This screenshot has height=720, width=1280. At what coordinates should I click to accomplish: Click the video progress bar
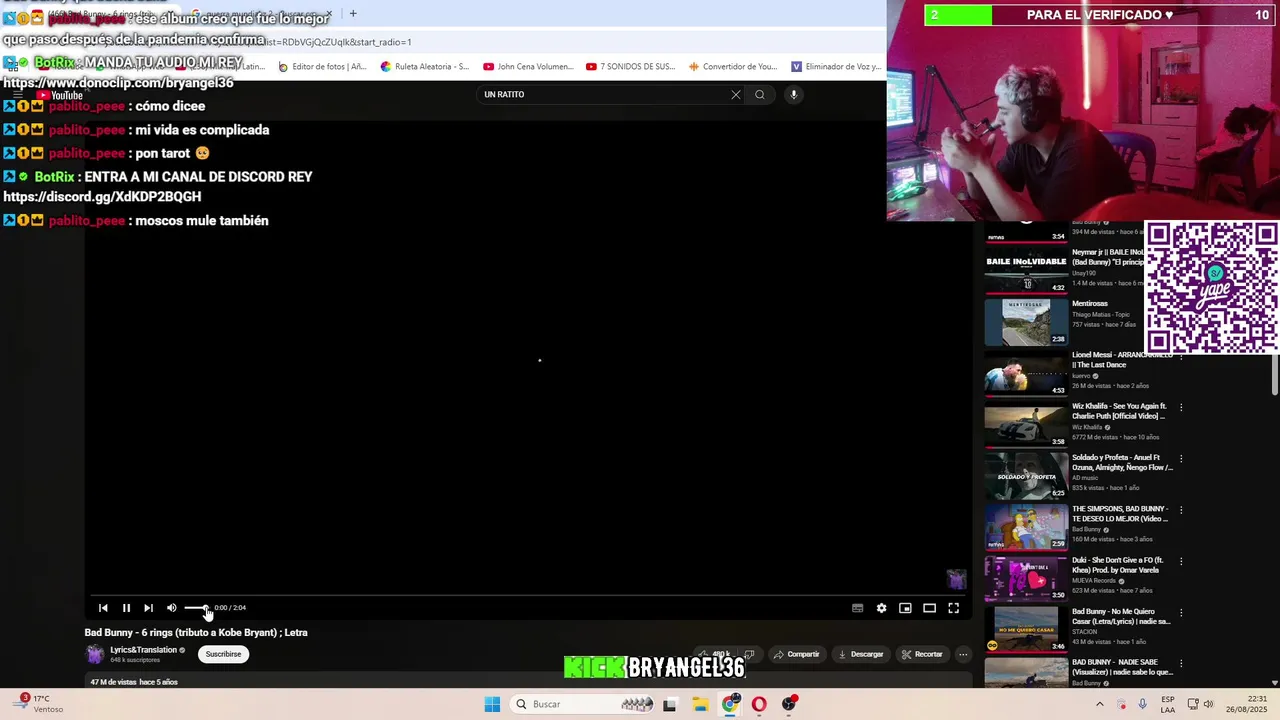[x=527, y=595]
